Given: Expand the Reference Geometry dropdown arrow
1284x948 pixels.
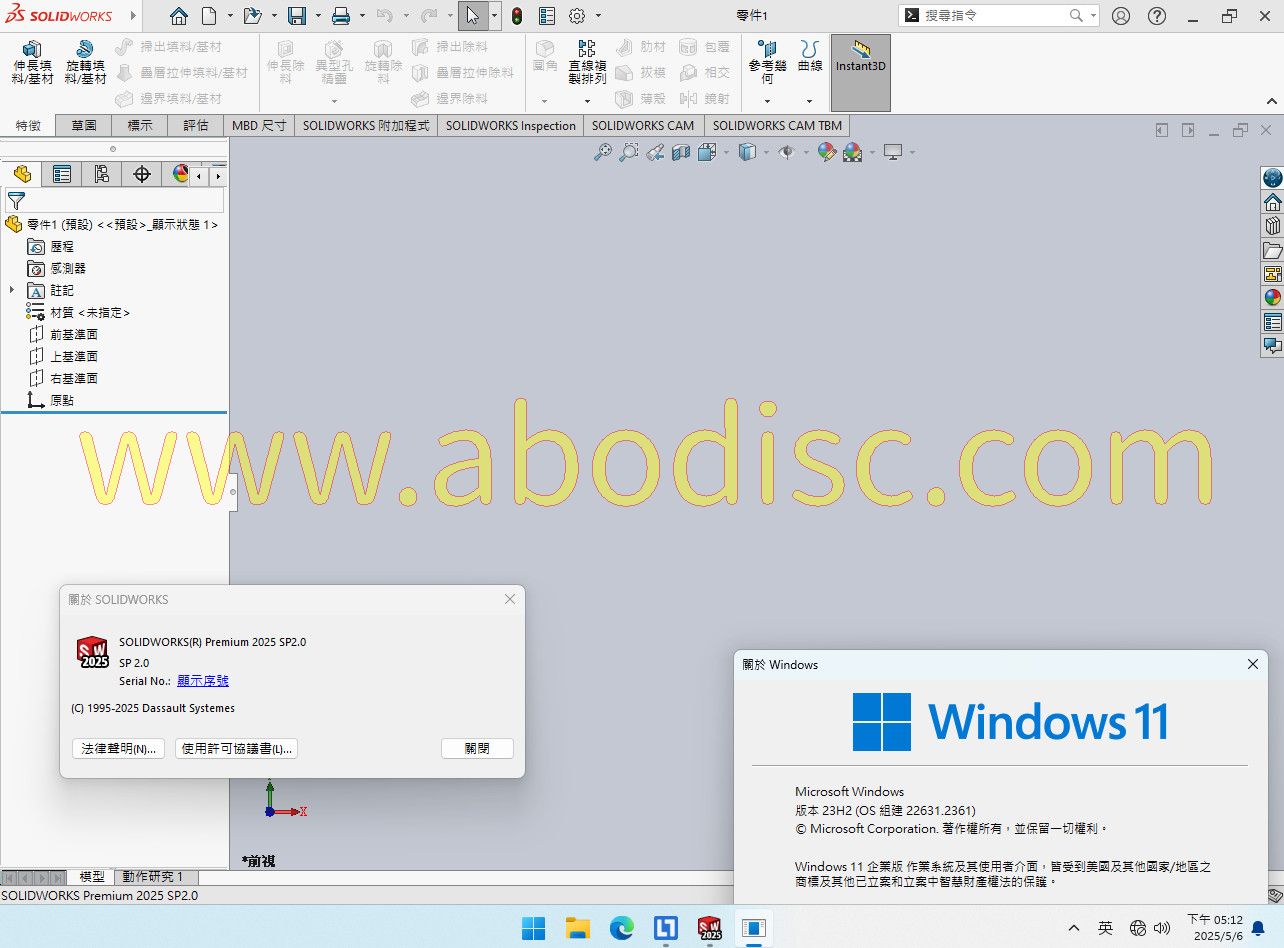Looking at the screenshot, I should 767,101.
